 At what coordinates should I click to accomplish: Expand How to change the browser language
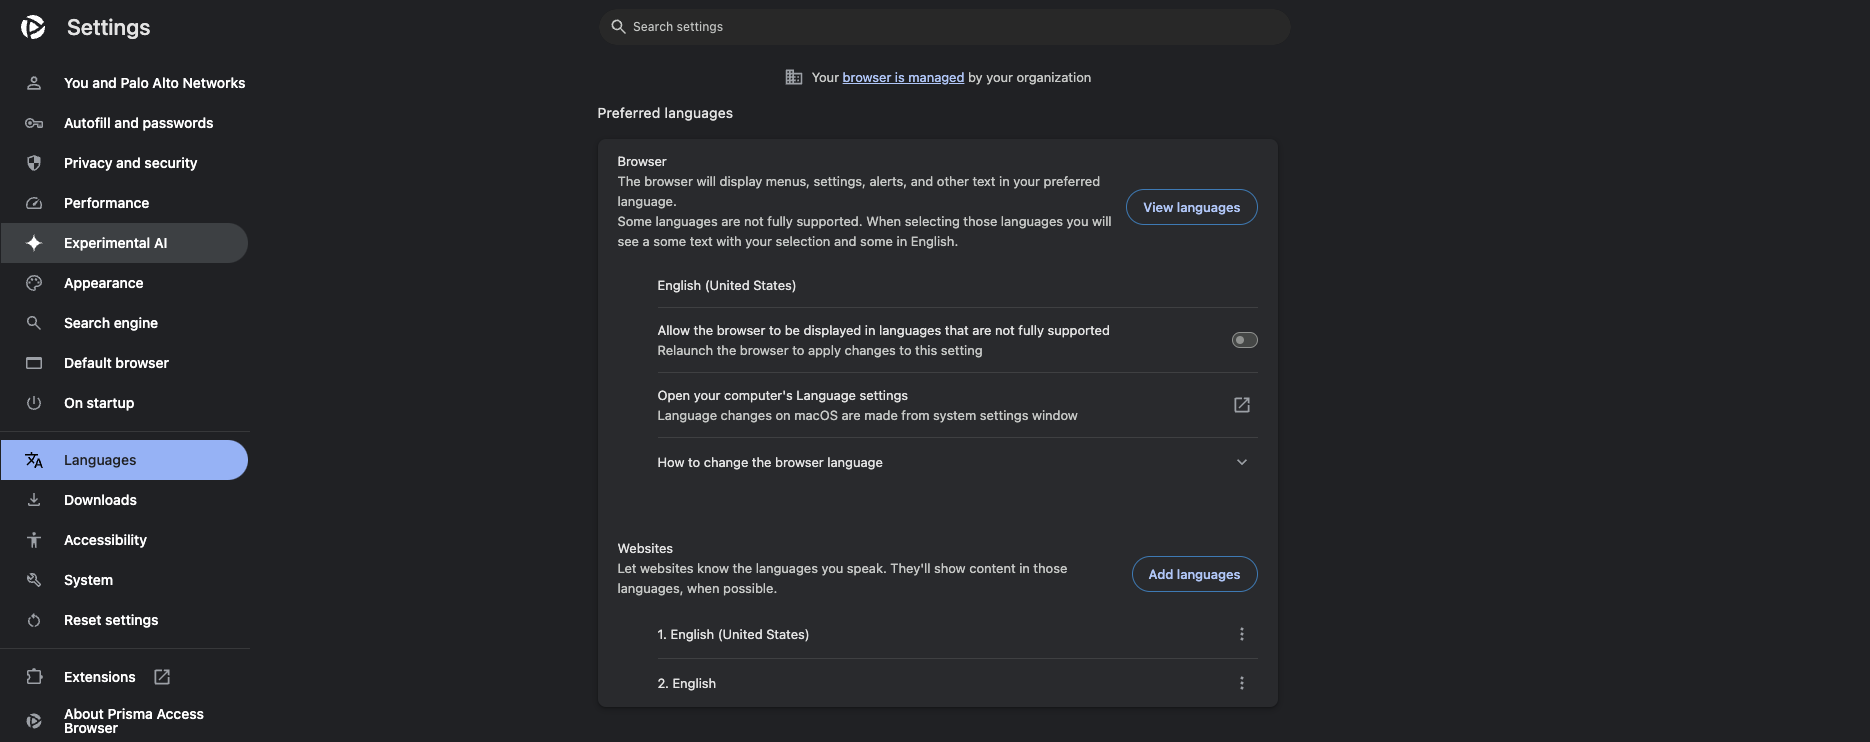pos(1241,462)
